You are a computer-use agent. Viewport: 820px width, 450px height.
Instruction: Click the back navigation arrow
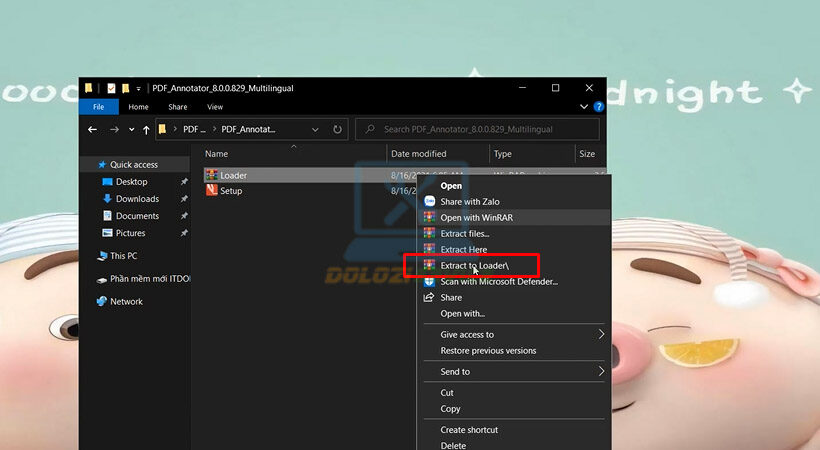pyautogui.click(x=93, y=130)
